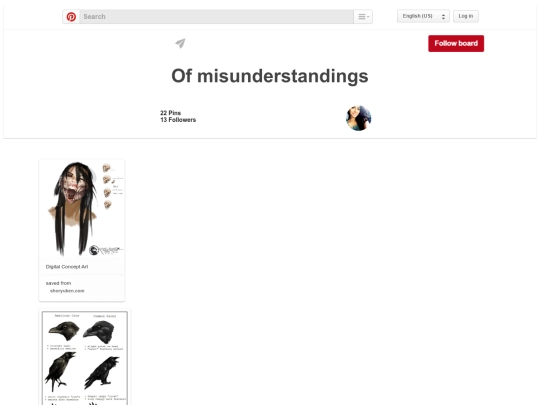This screenshot has height=405, width=540.
Task: Click the Mortal Kombat logo on concept art
Action: [94, 250]
